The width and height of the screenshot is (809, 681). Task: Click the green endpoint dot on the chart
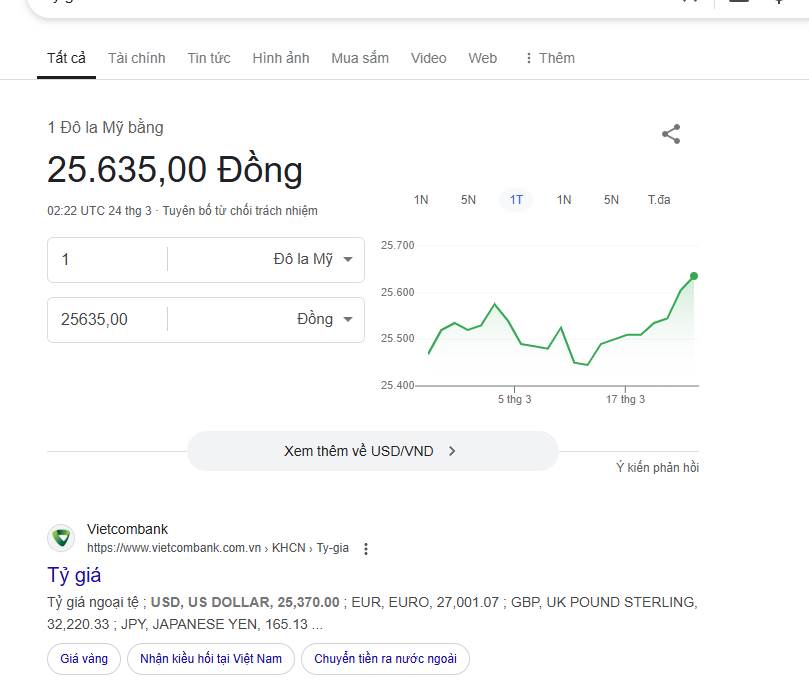[694, 276]
